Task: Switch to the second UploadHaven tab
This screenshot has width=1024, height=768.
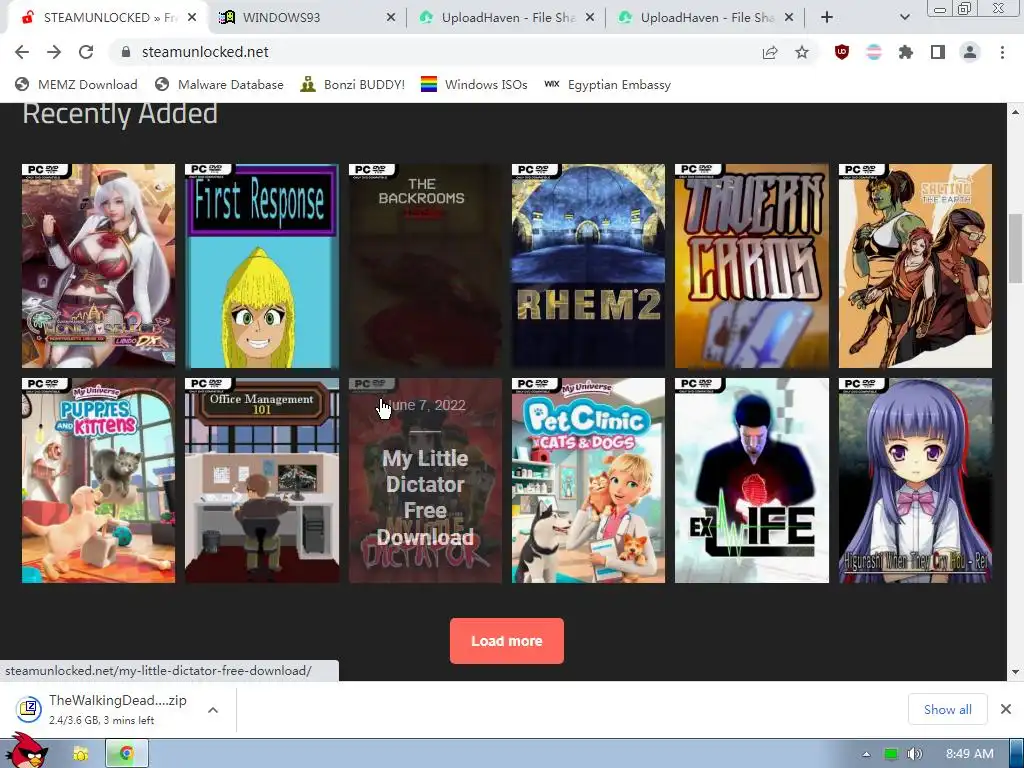Action: (x=704, y=18)
